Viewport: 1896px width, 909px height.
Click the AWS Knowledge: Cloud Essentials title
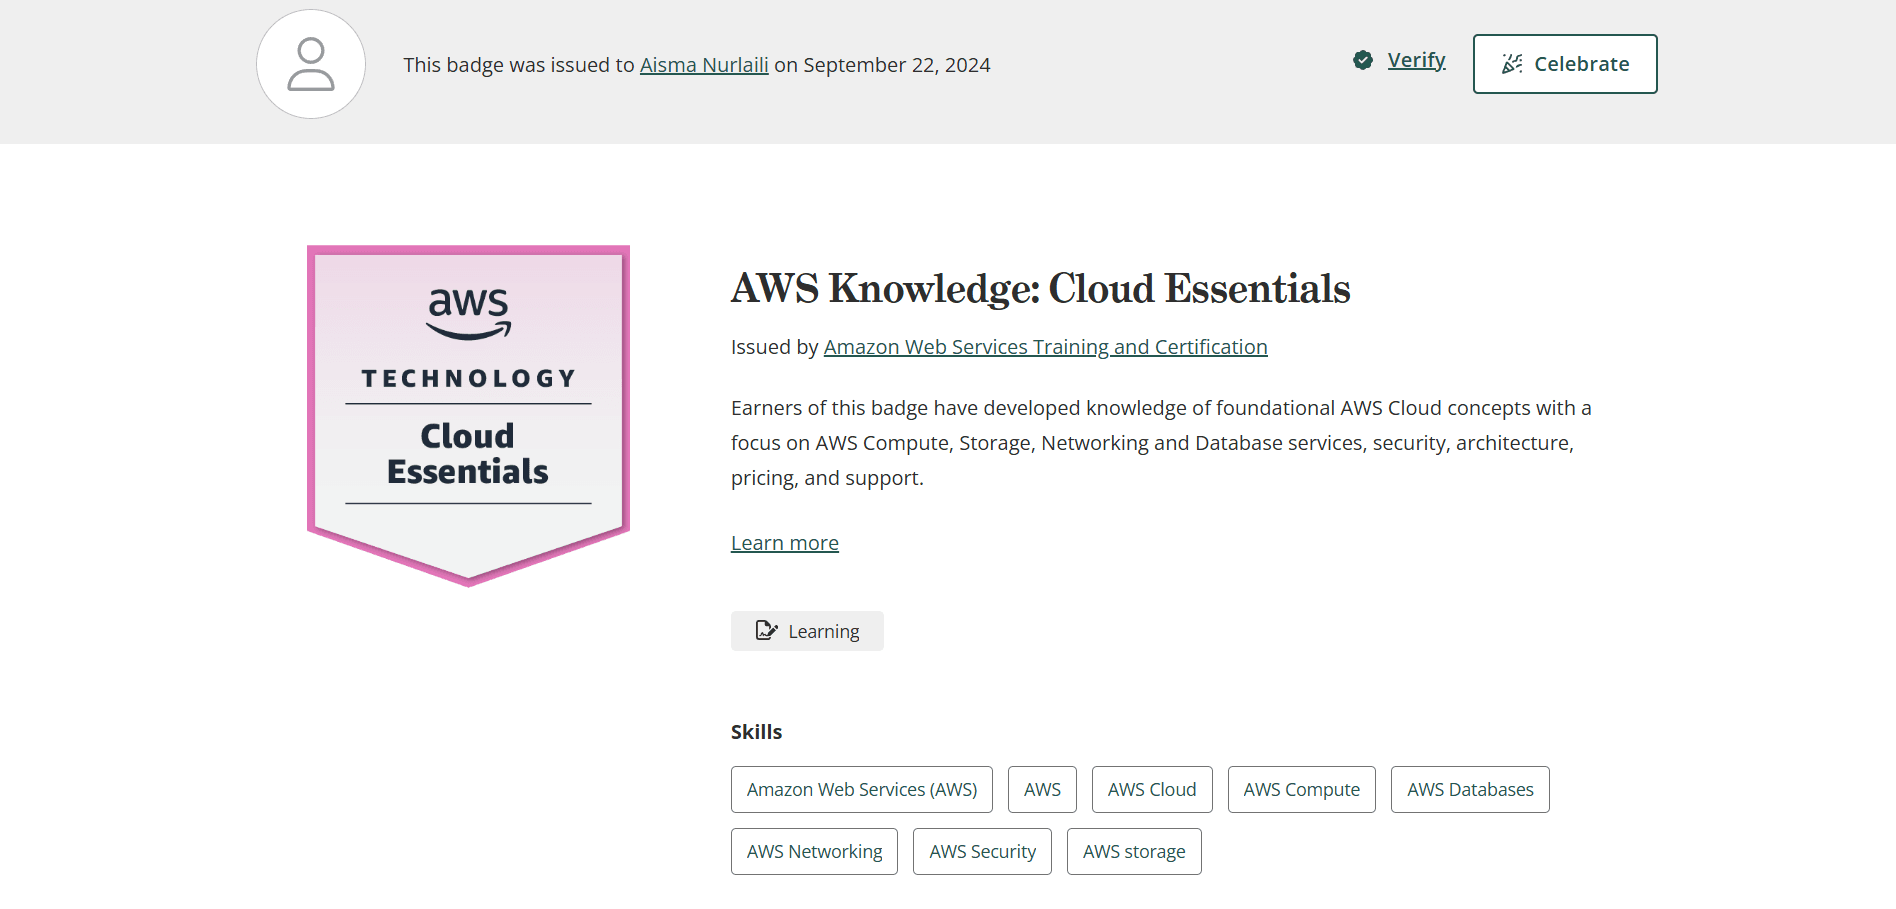pyautogui.click(x=1041, y=288)
